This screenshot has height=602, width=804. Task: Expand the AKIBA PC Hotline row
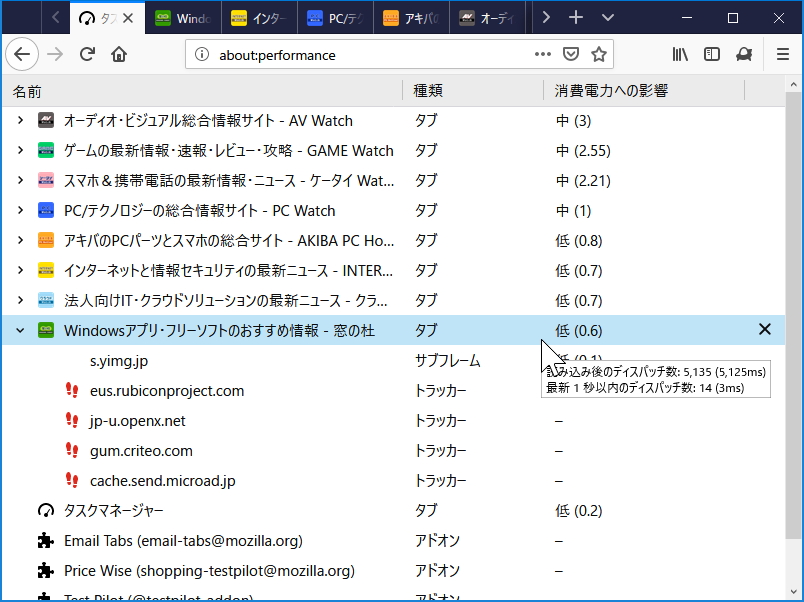point(20,240)
